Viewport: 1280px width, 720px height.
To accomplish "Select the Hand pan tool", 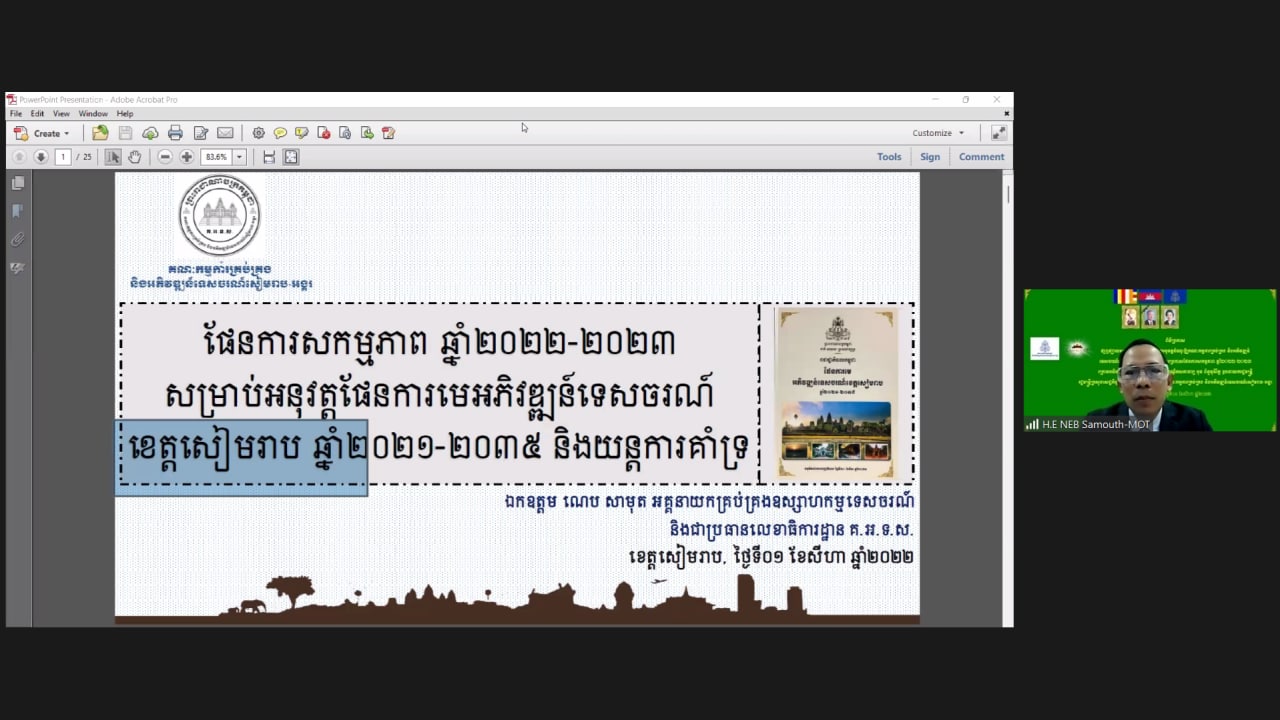I will 135,157.
